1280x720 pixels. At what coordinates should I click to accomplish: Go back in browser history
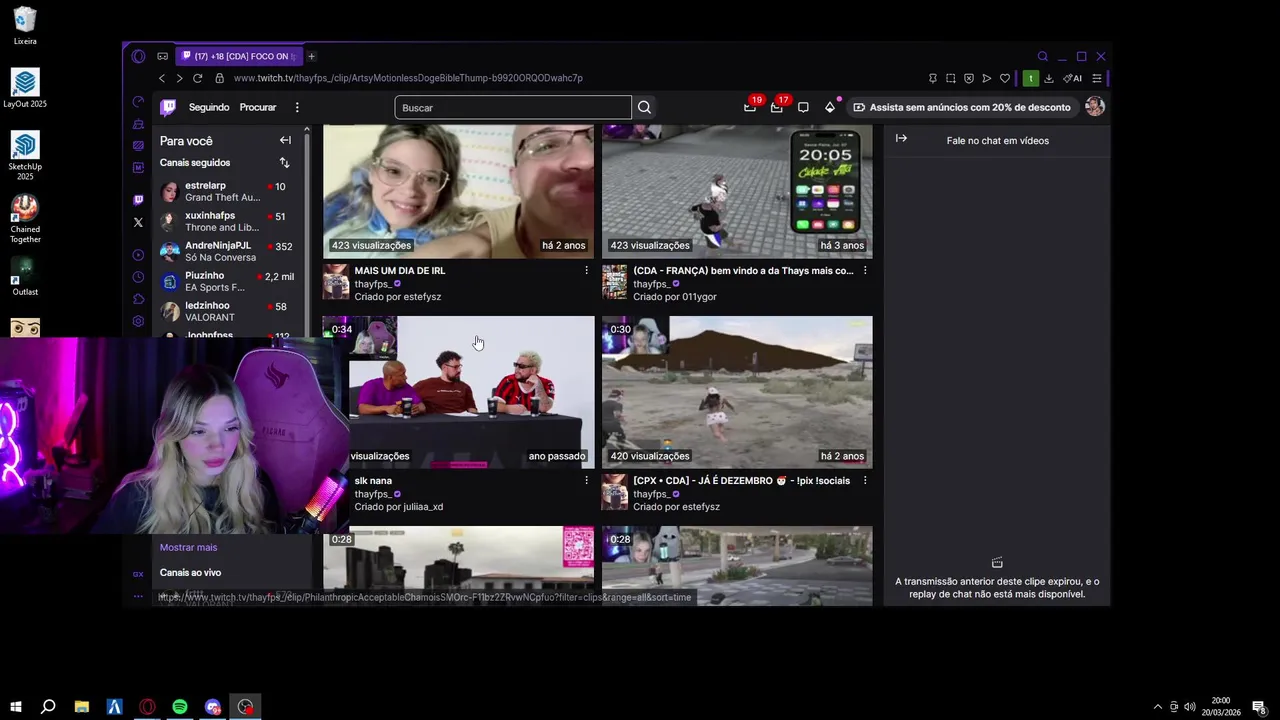coord(162,78)
